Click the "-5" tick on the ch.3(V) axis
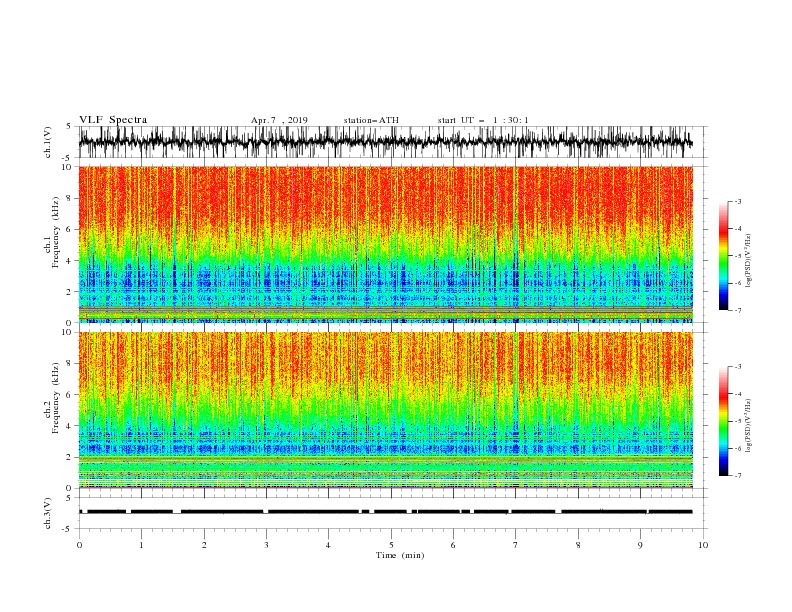Screen dimensions: 792x612 [x=68, y=529]
